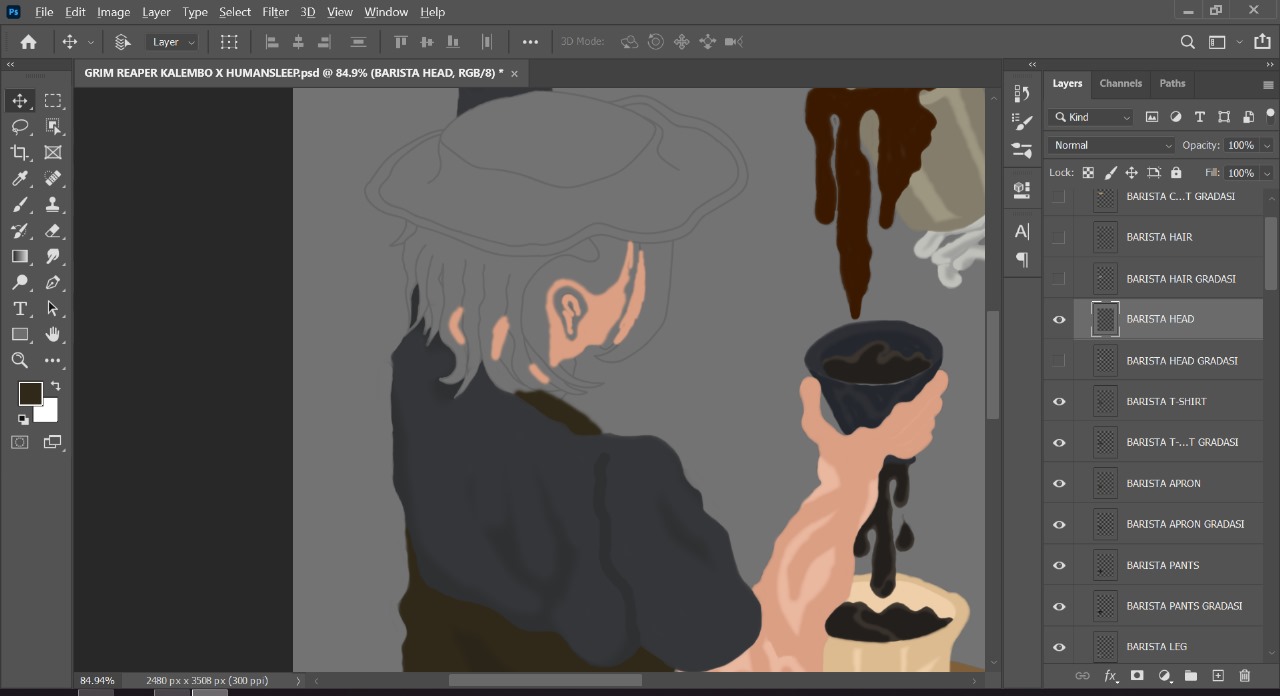Screen dimensions: 1280x696
Task: Select the Hand tool
Action: (53, 335)
